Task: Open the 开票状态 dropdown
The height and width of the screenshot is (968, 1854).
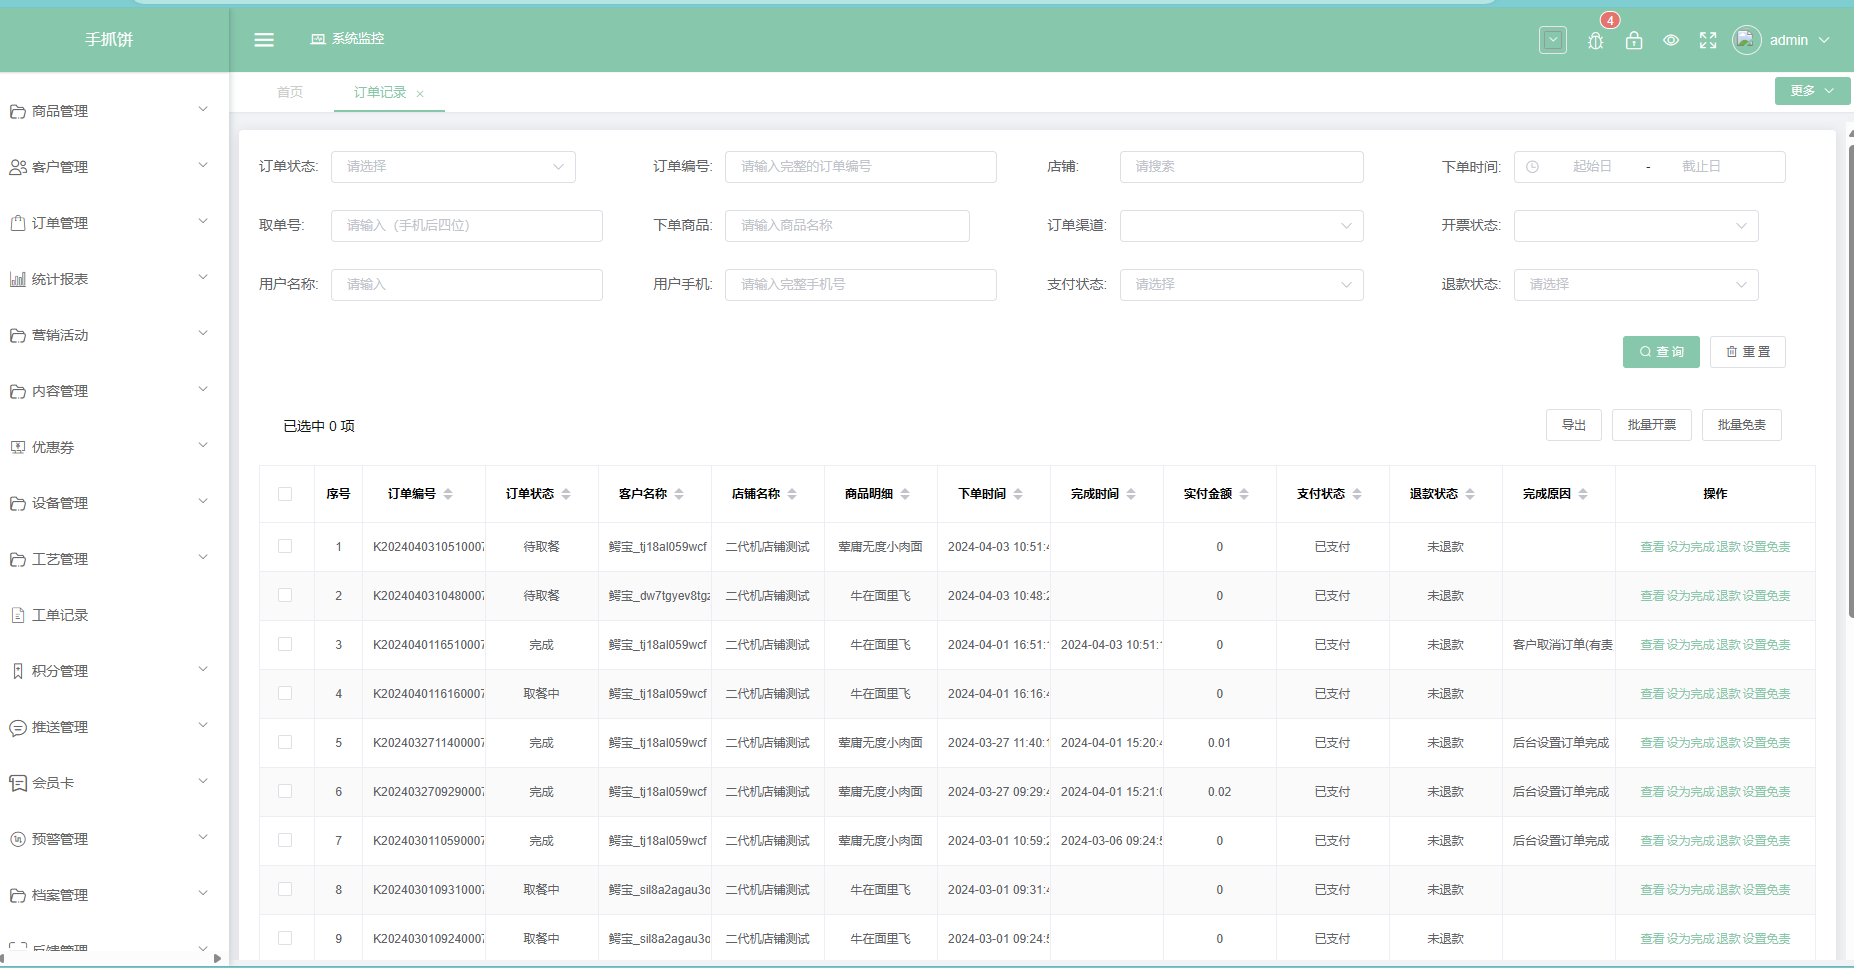Action: [1636, 226]
